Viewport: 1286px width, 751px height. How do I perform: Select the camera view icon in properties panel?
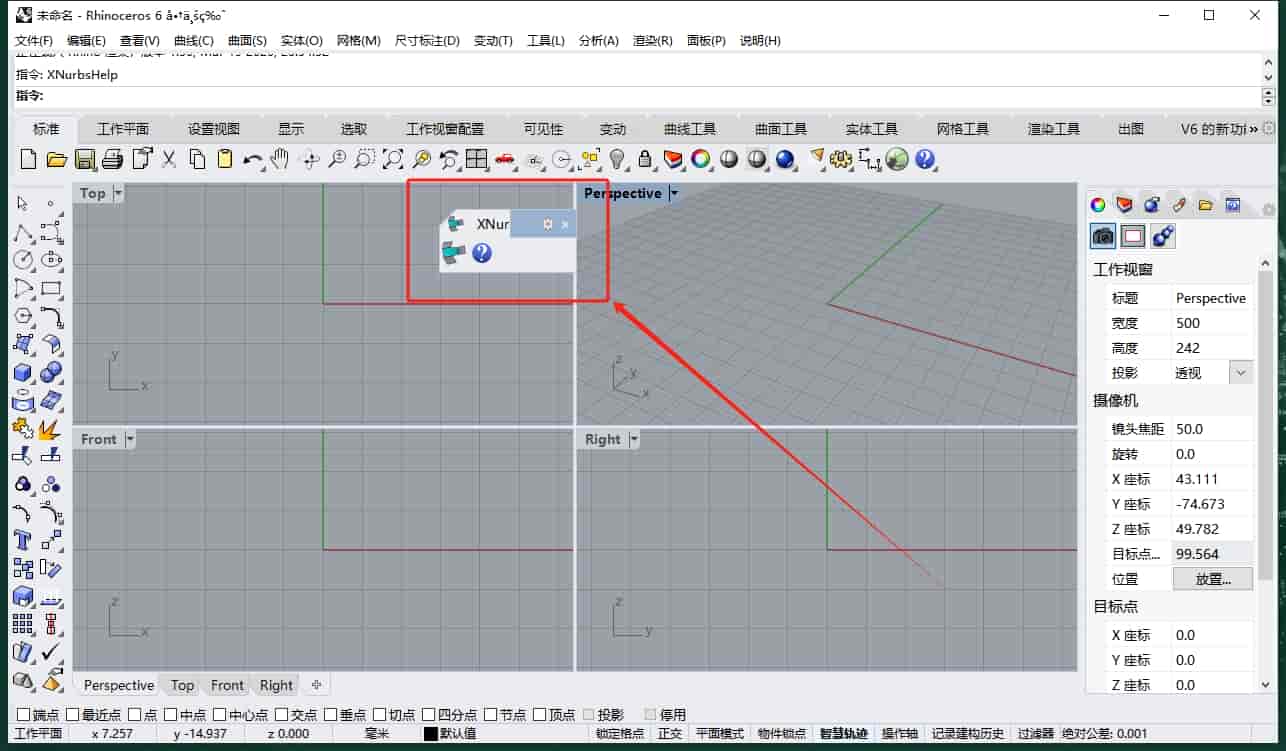click(1102, 235)
